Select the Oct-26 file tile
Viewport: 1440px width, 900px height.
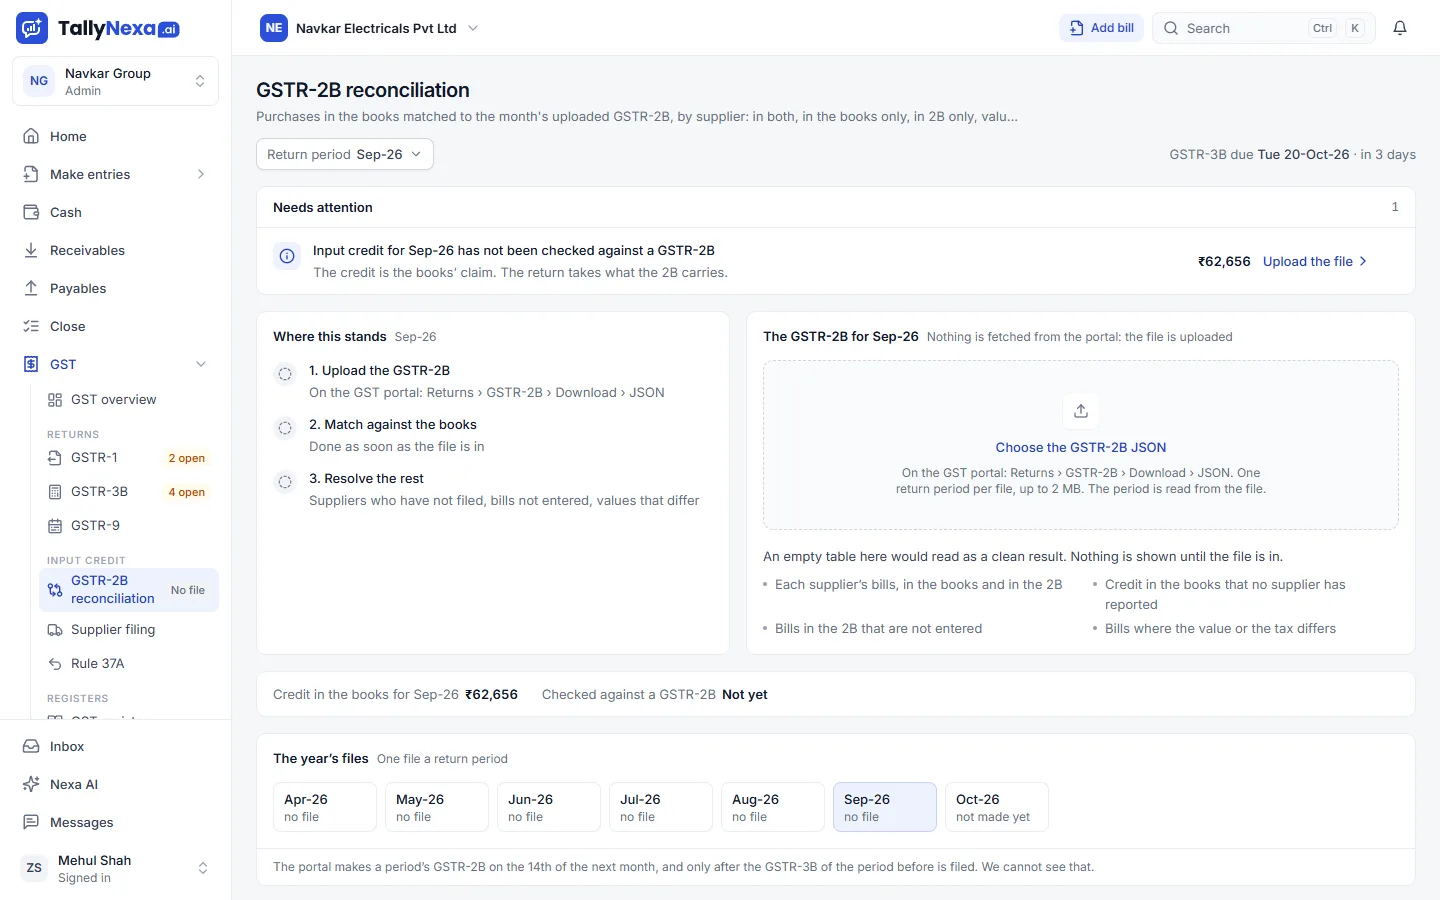click(997, 807)
